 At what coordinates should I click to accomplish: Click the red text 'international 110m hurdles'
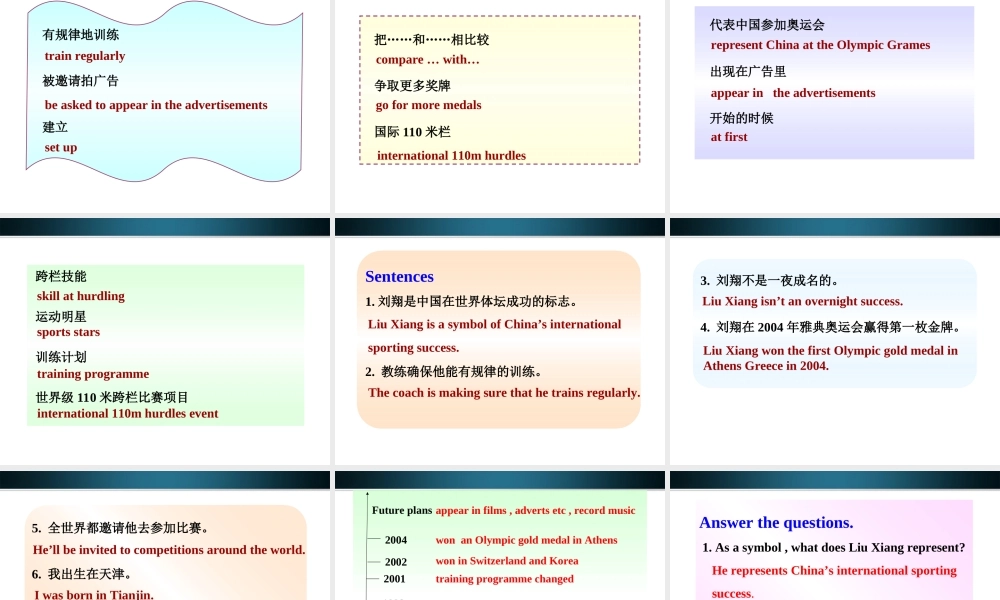tap(452, 156)
